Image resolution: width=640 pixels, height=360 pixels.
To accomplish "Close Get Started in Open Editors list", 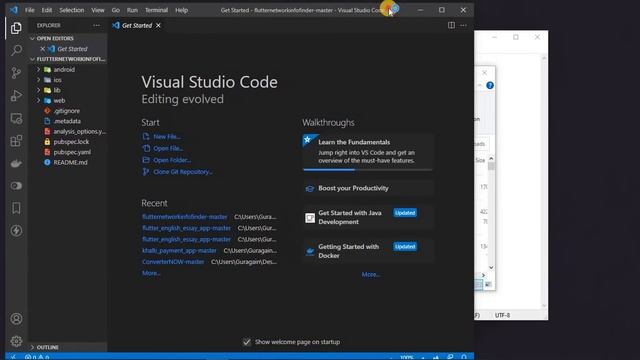I will click(x=42, y=49).
